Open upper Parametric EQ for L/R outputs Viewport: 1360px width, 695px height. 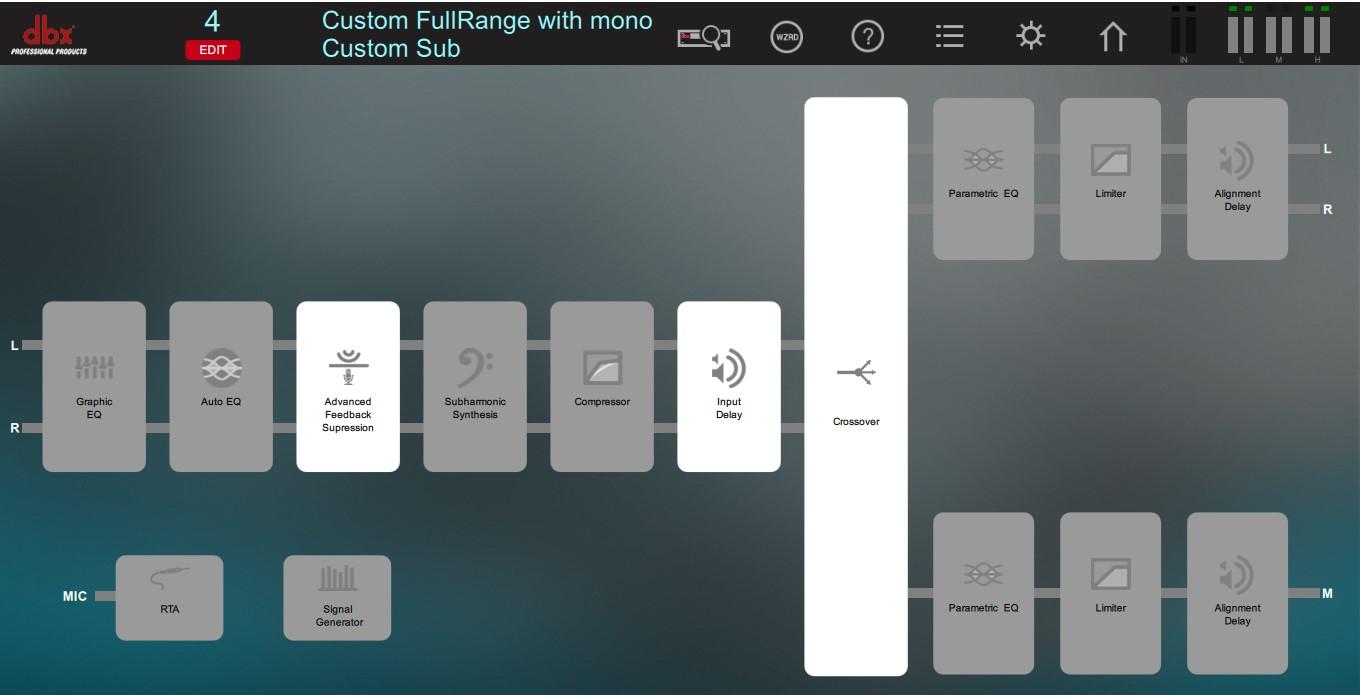point(983,178)
